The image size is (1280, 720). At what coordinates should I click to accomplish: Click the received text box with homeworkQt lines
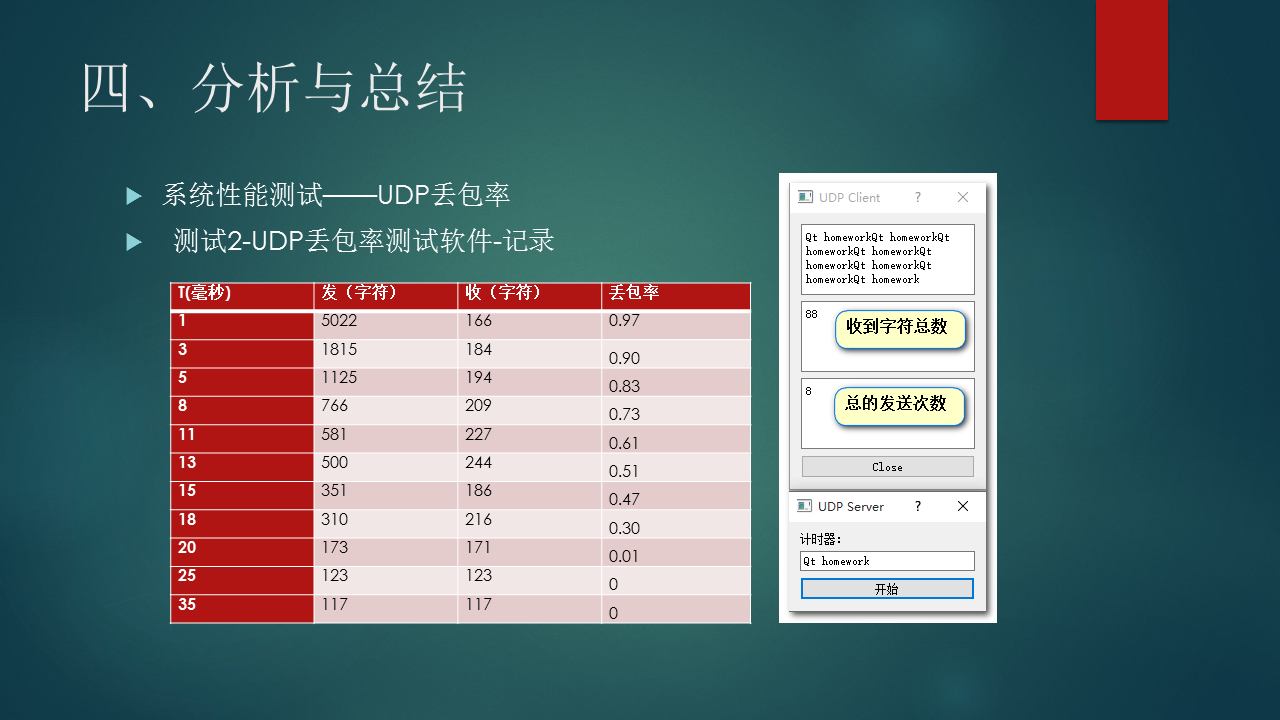coord(887,259)
